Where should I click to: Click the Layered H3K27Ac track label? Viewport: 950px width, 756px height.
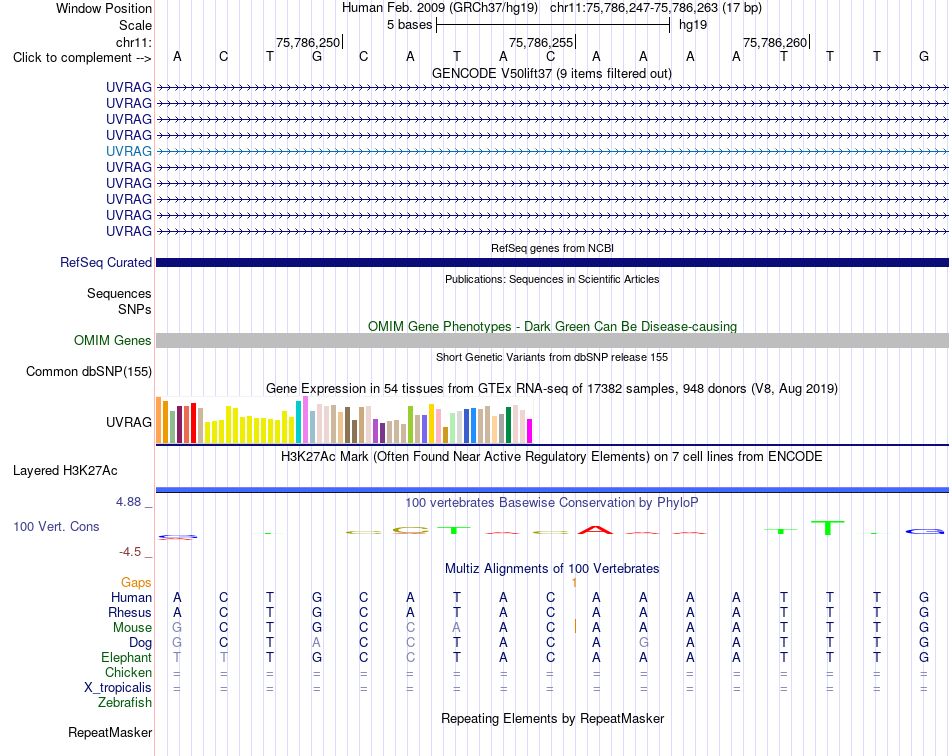pyautogui.click(x=65, y=471)
